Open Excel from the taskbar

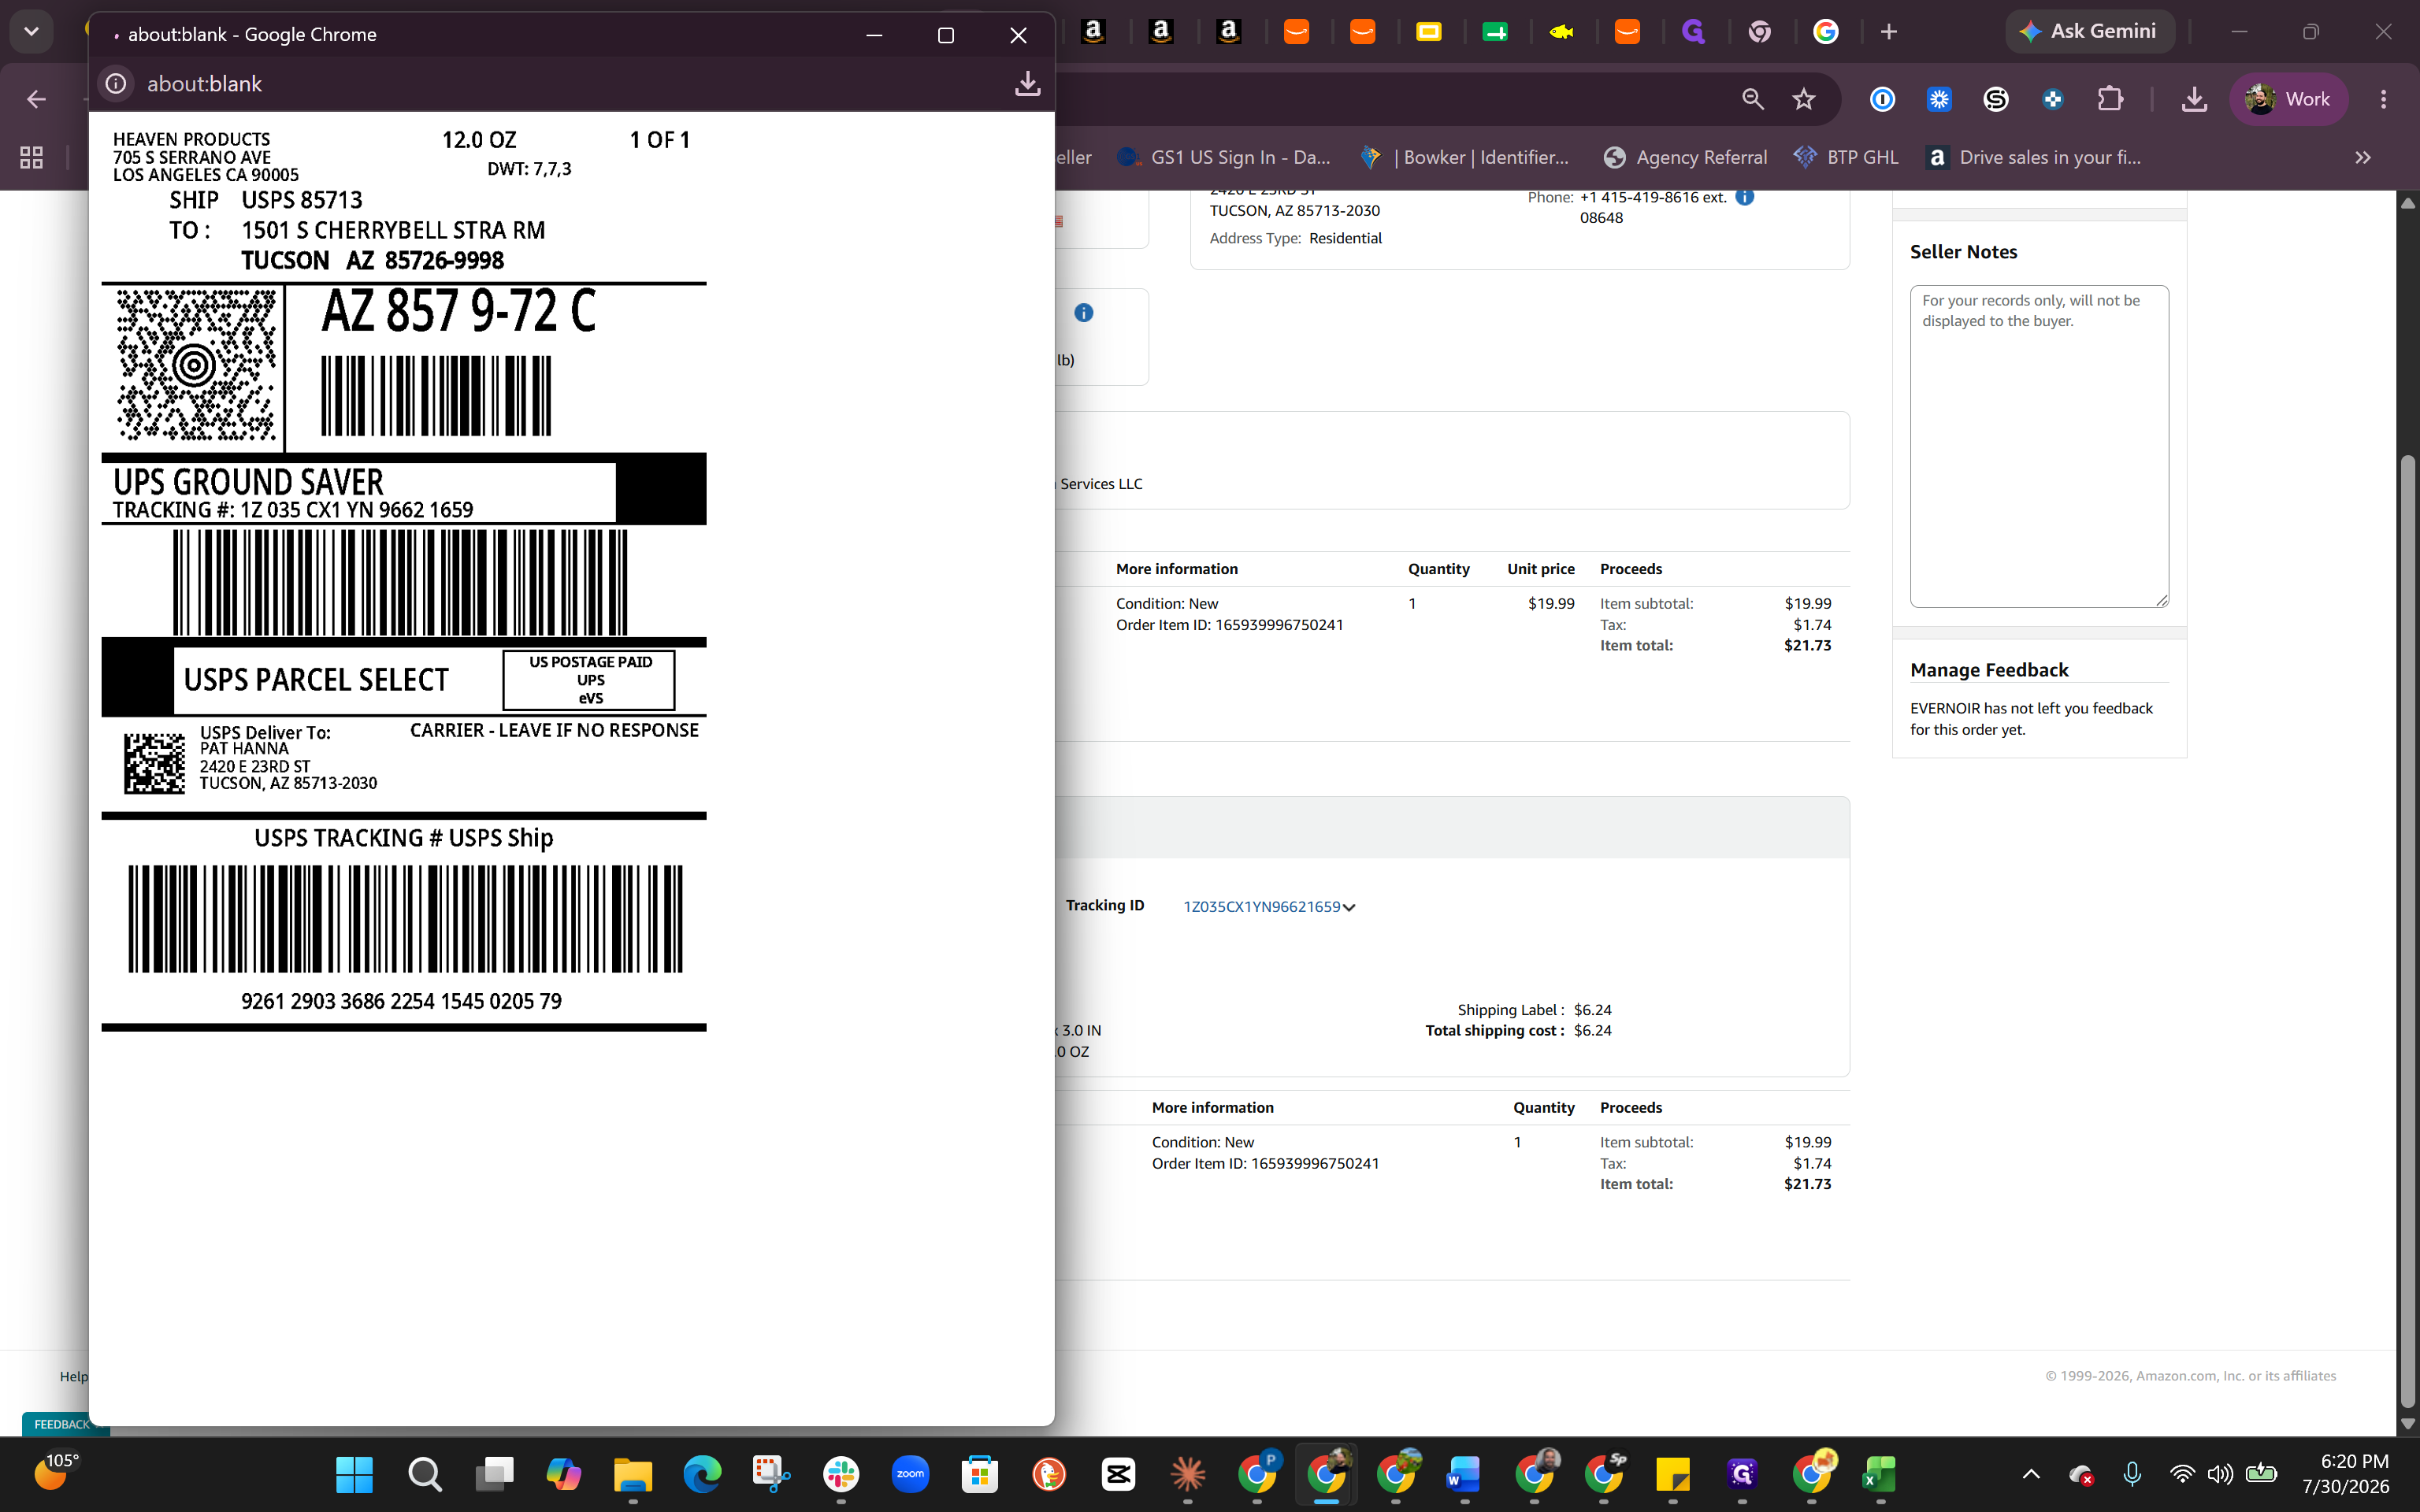tap(1879, 1473)
